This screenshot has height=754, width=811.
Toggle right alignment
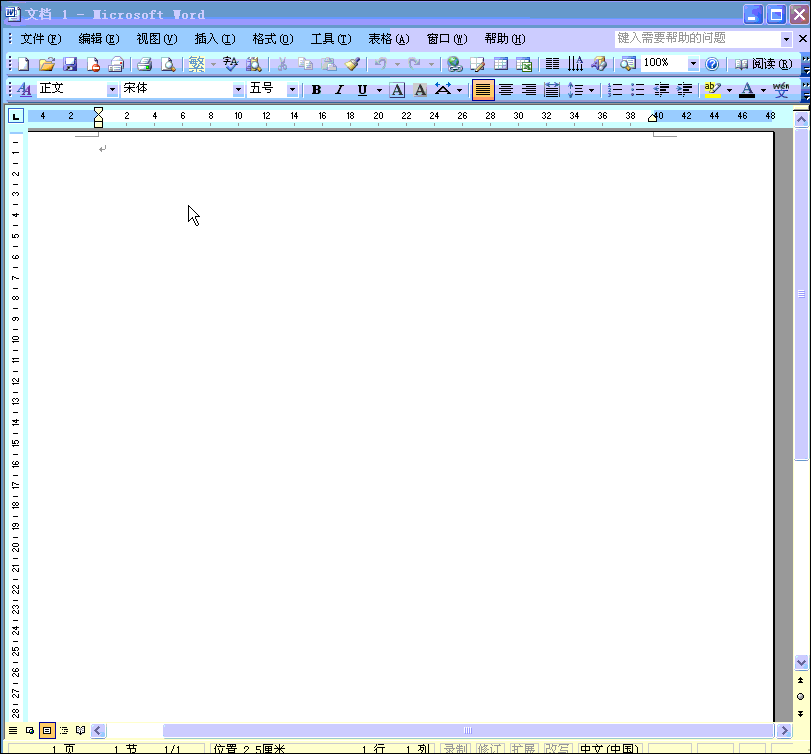tap(529, 90)
